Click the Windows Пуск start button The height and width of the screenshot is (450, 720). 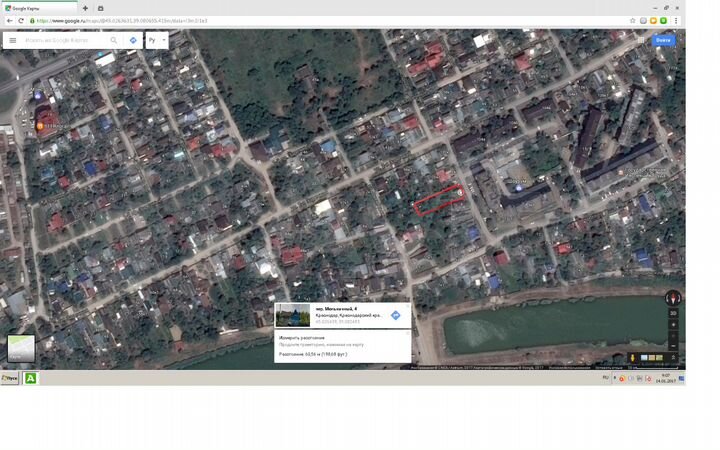10,379
